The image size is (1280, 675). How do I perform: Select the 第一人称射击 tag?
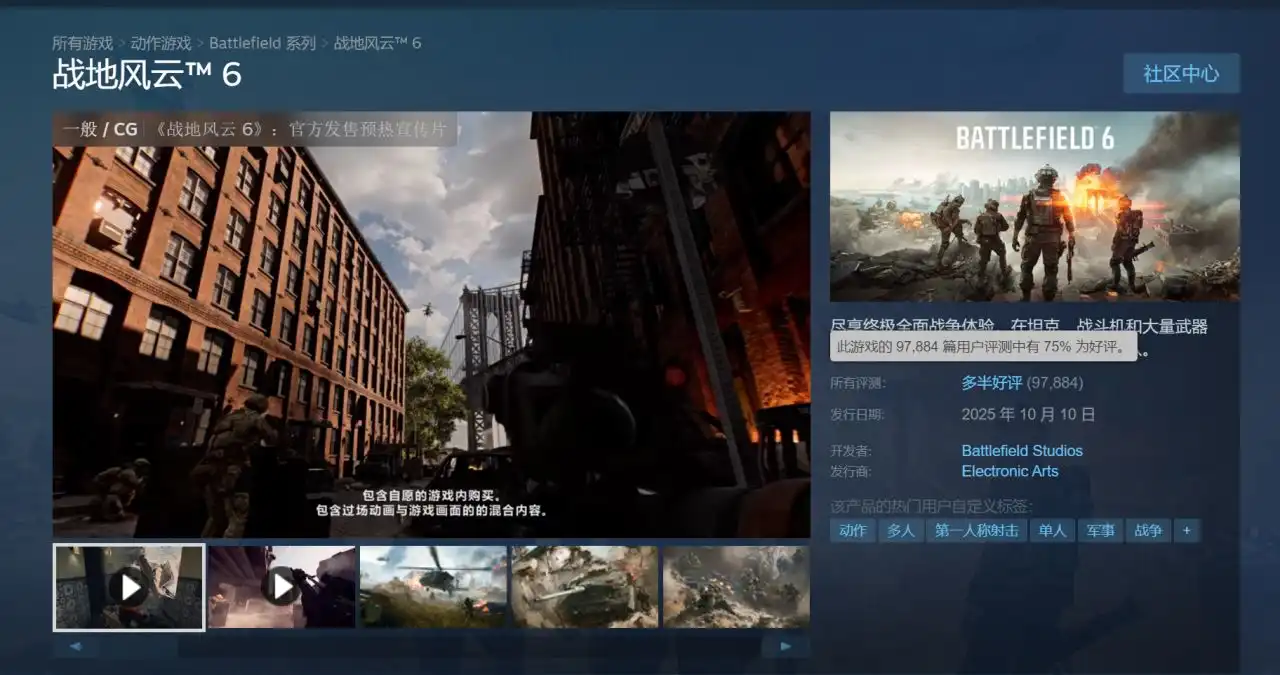point(976,531)
